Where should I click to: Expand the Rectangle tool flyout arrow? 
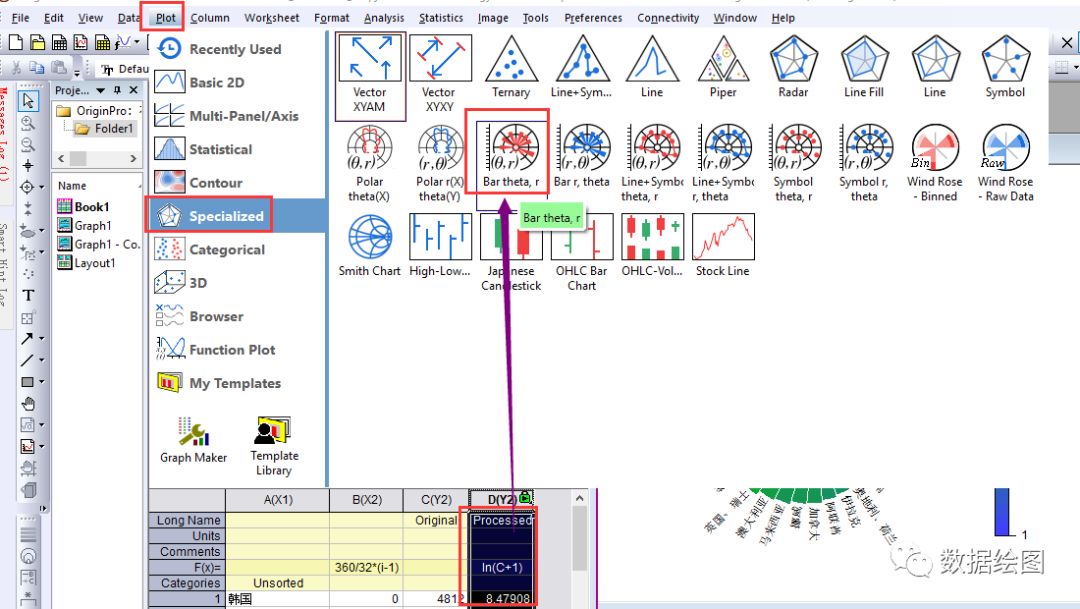pos(41,381)
